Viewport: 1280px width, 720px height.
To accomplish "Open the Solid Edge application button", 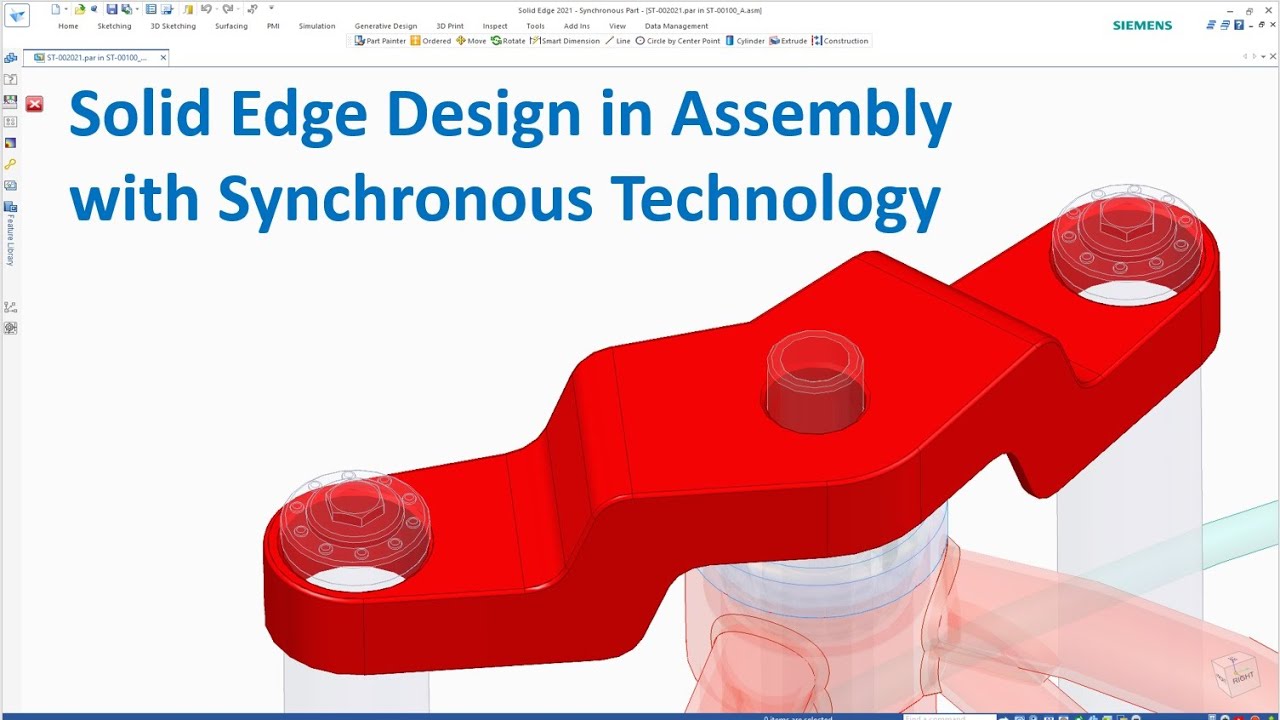I will click(18, 14).
